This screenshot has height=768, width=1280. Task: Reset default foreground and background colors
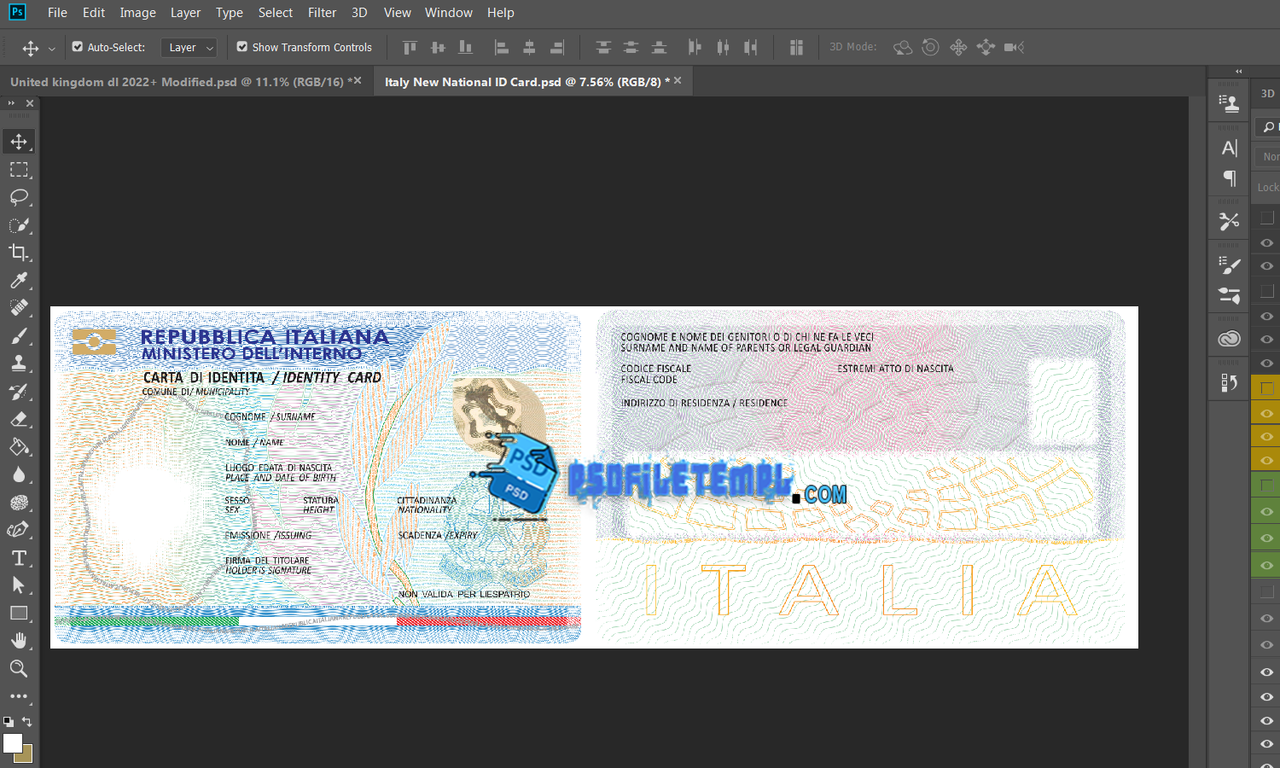click(8, 721)
